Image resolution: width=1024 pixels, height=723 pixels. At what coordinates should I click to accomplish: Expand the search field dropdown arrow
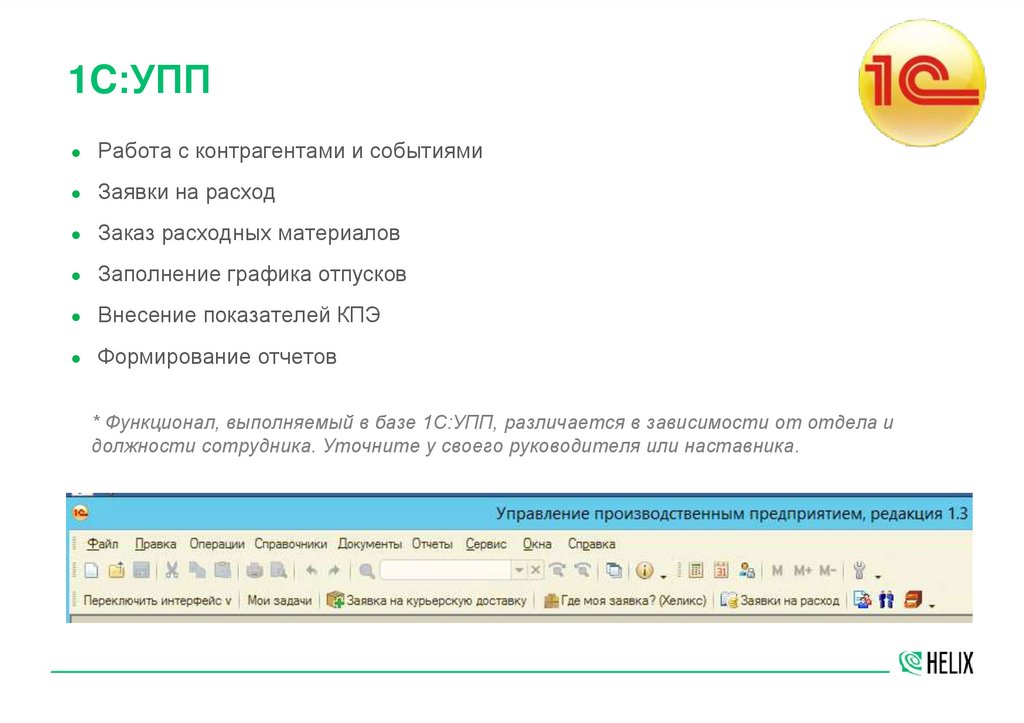click(519, 570)
